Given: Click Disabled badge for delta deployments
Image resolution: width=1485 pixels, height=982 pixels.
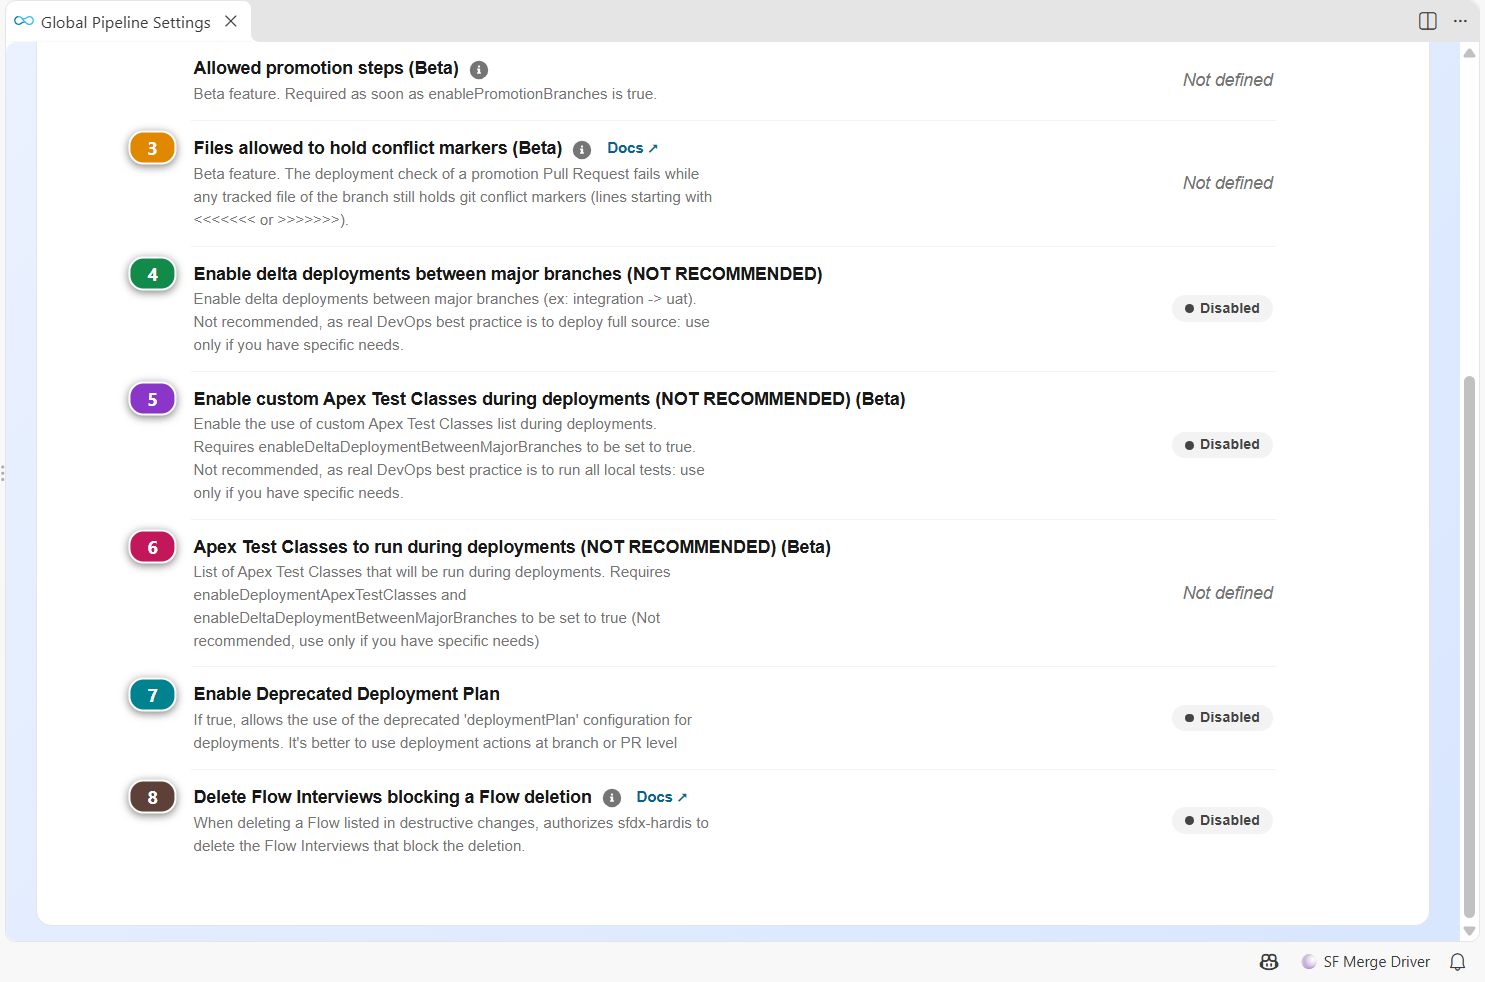Looking at the screenshot, I should coord(1222,308).
